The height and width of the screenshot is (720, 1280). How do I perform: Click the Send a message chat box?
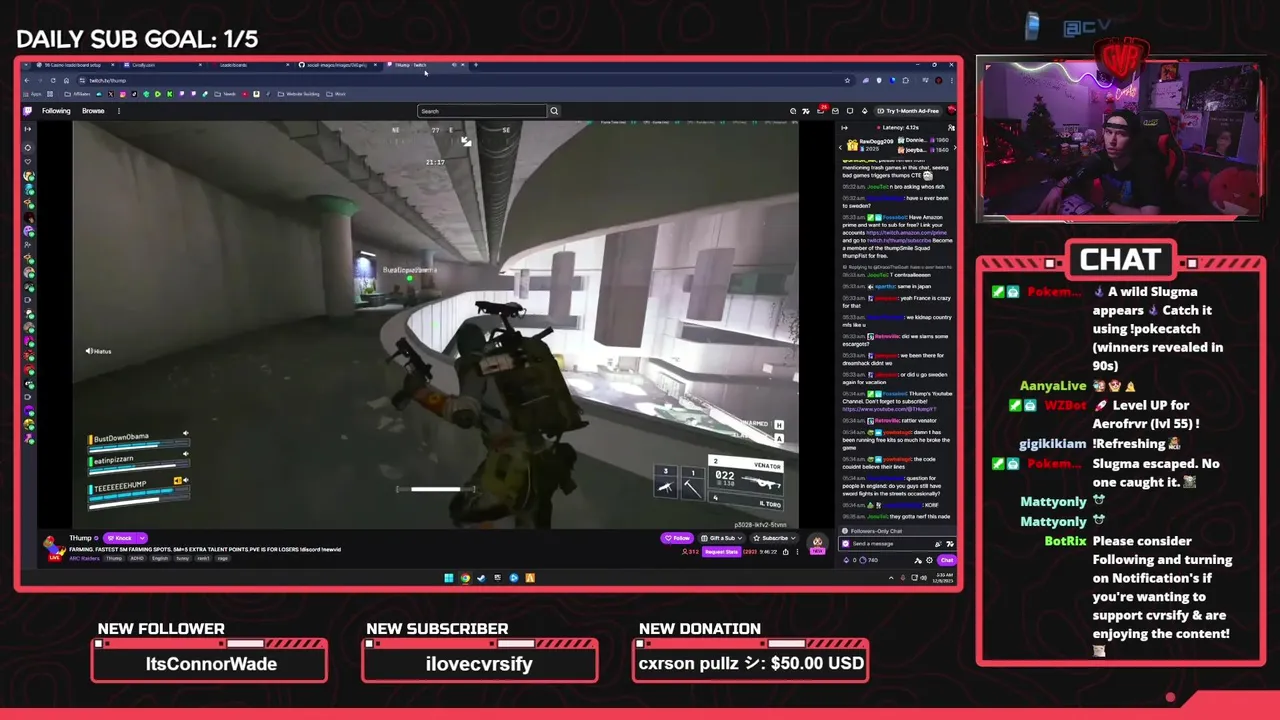(897, 544)
